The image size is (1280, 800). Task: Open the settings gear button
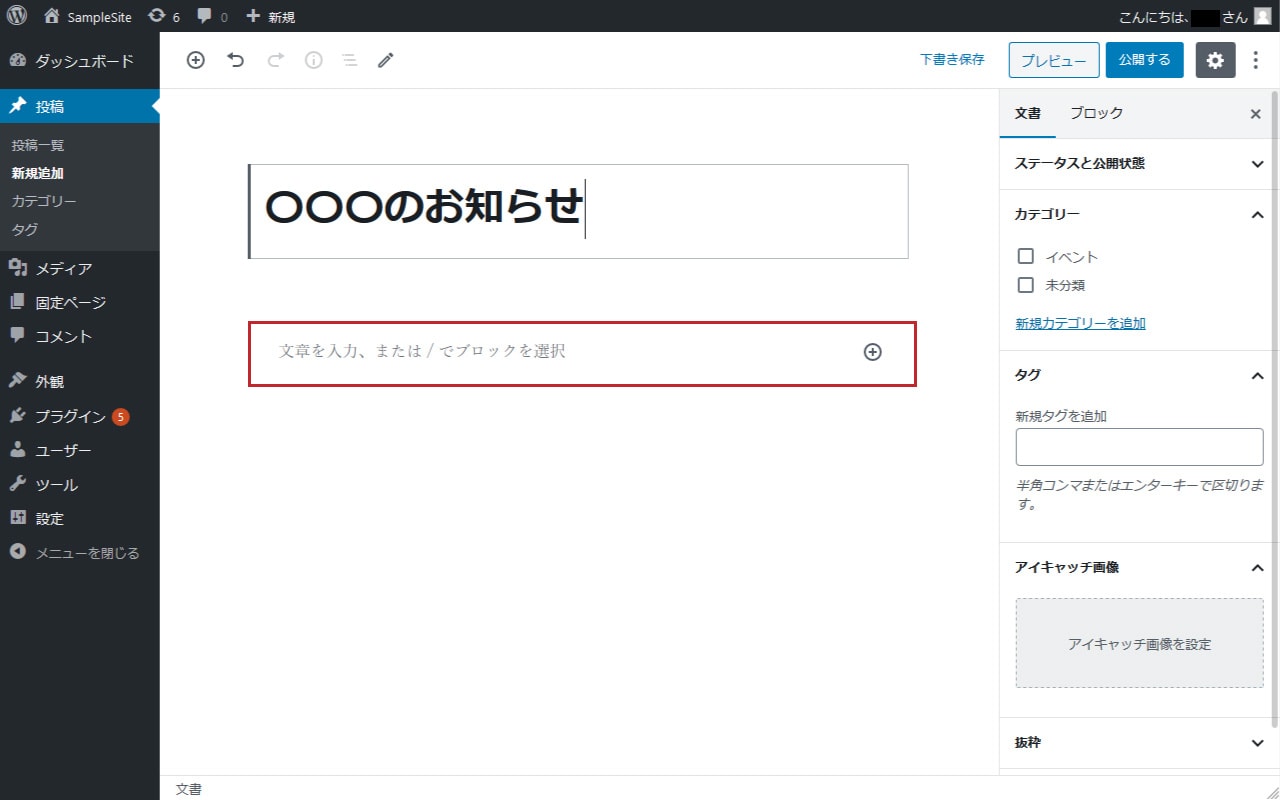(1215, 60)
